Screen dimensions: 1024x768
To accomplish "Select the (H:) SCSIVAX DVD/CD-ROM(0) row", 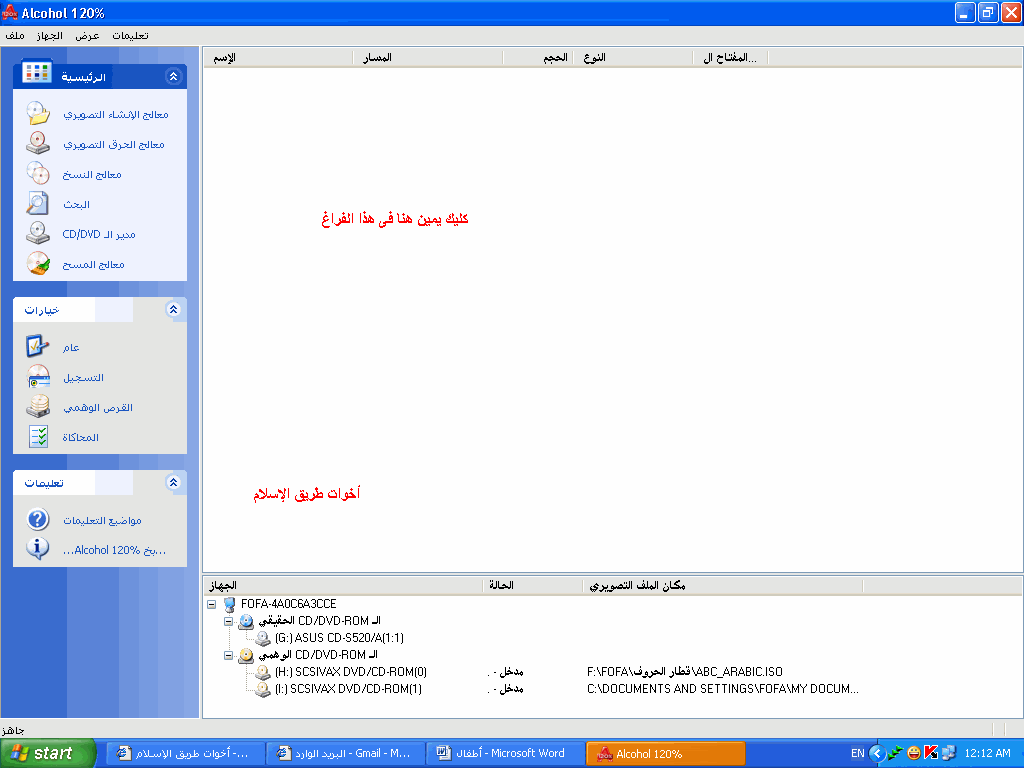I will click(351, 672).
